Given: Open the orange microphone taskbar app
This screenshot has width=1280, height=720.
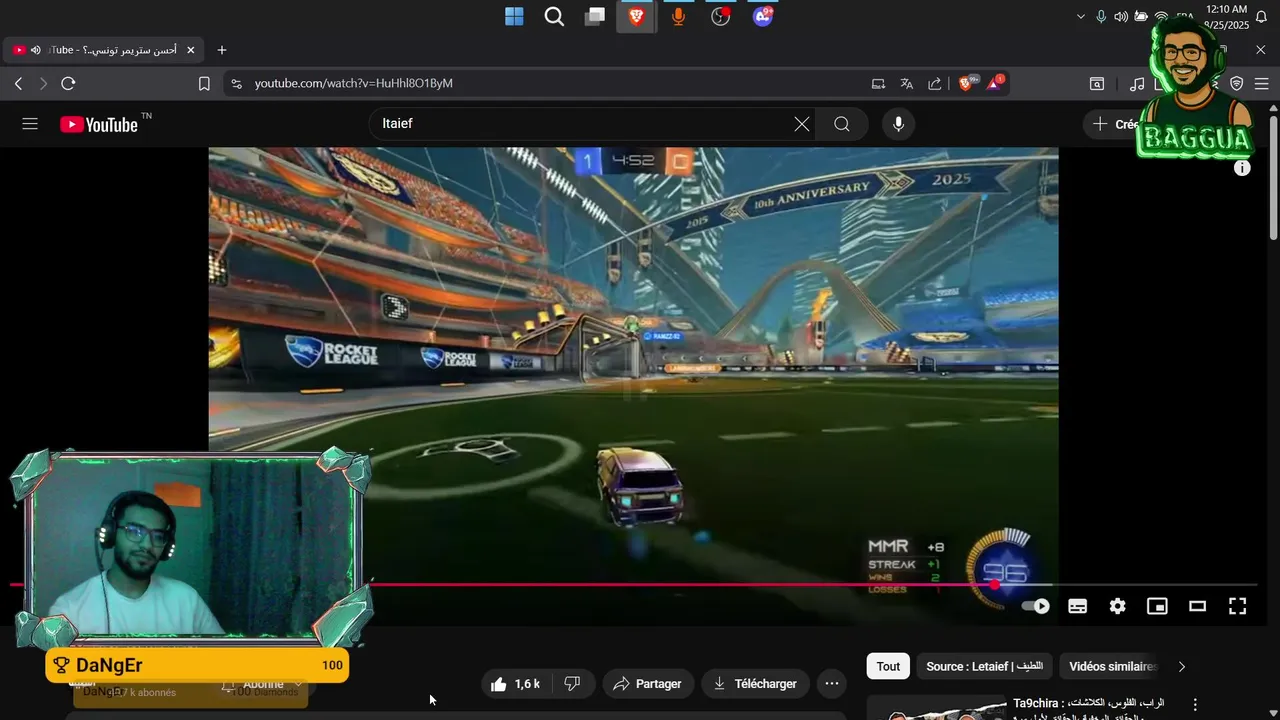Looking at the screenshot, I should [x=679, y=16].
